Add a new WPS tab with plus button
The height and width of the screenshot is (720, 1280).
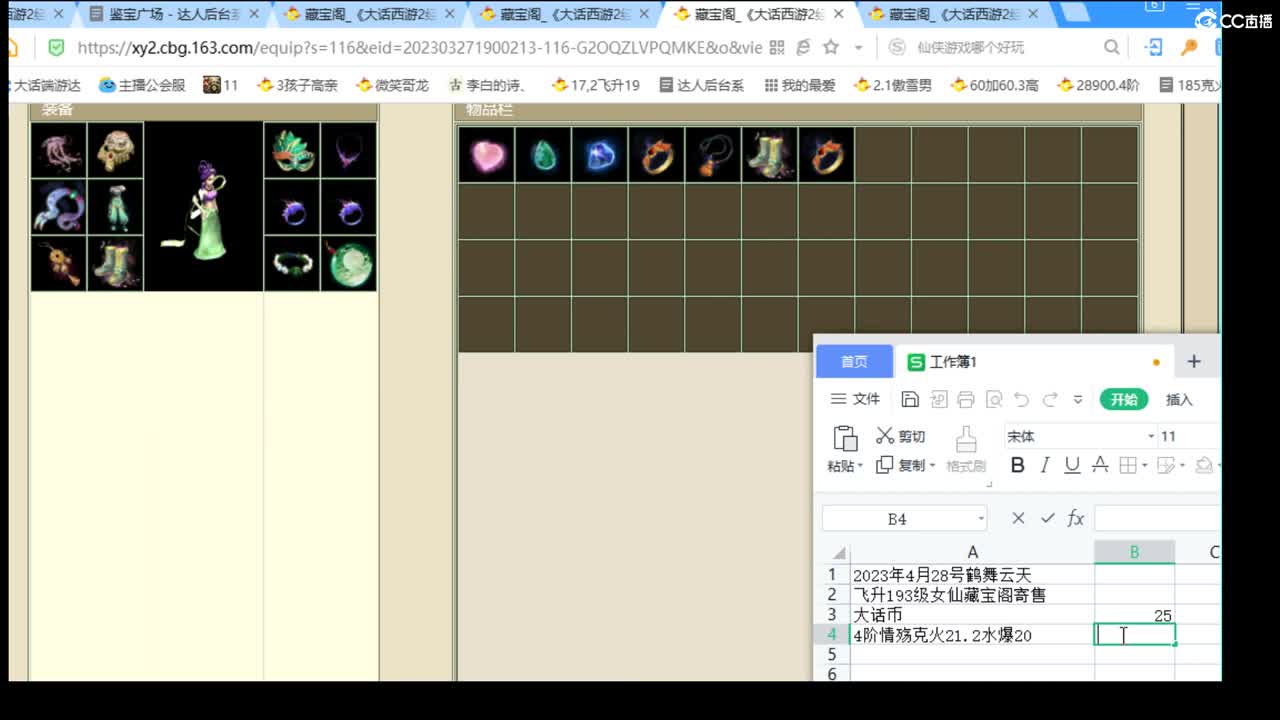click(x=1194, y=361)
